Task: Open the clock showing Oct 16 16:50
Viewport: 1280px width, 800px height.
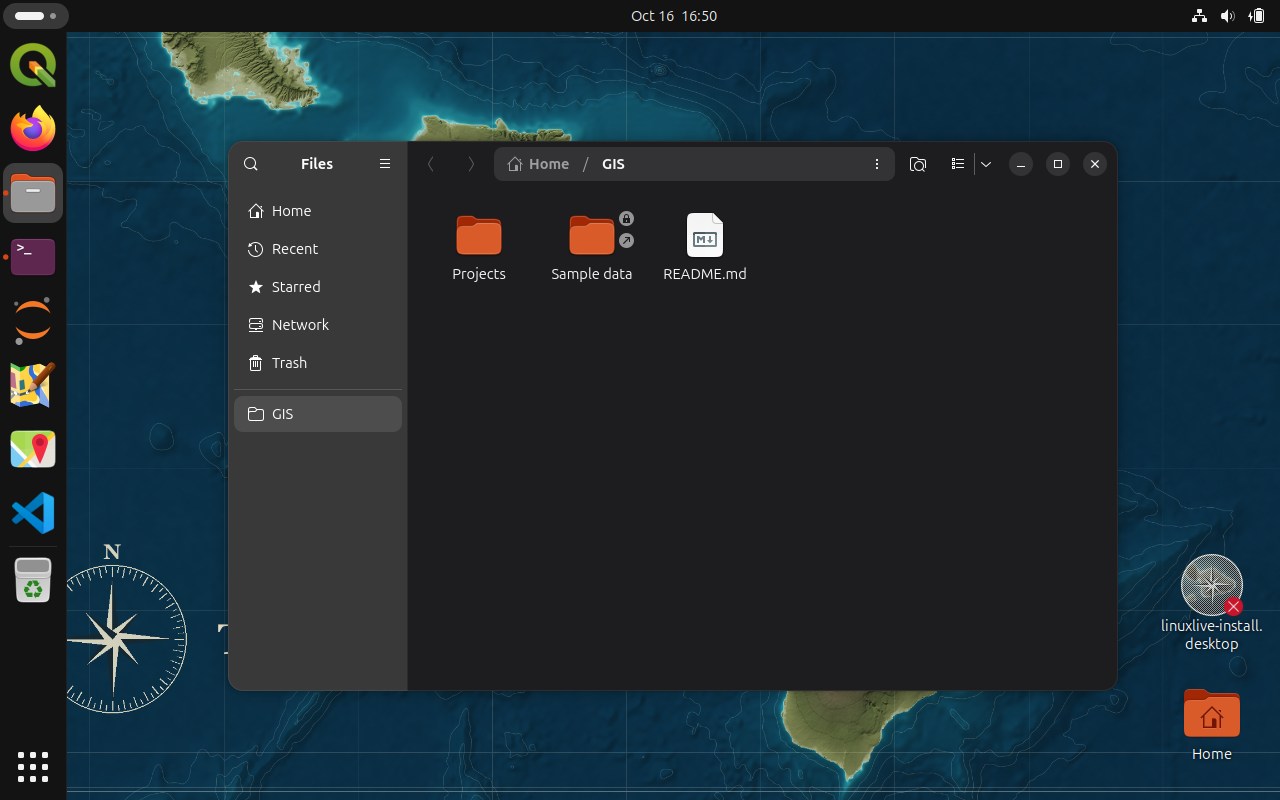Action: click(x=674, y=16)
